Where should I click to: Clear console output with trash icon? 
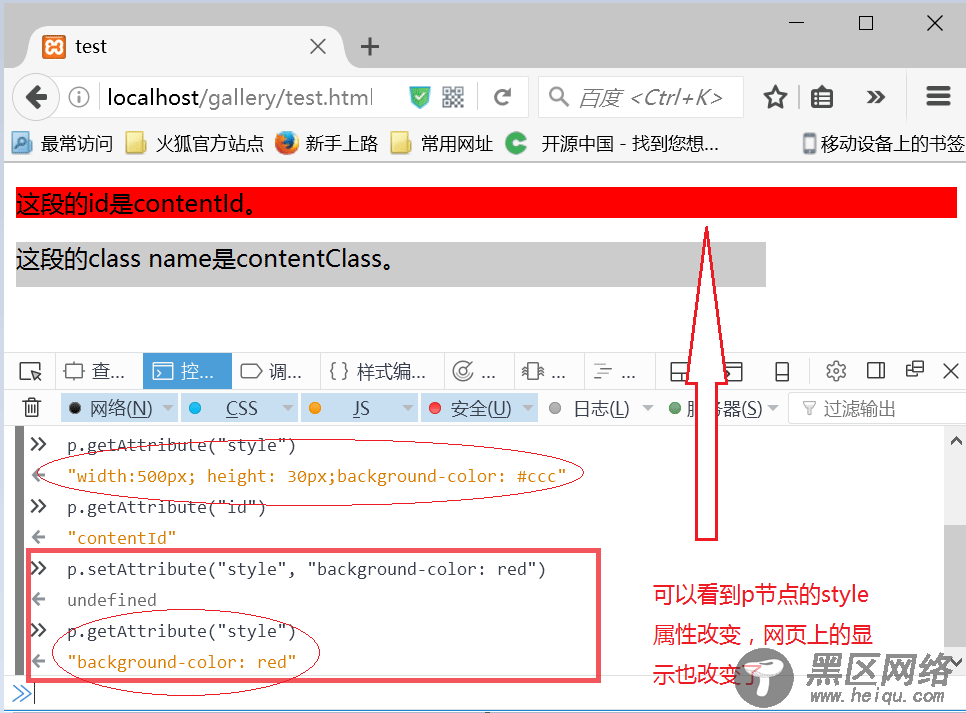pyautogui.click(x=31, y=407)
